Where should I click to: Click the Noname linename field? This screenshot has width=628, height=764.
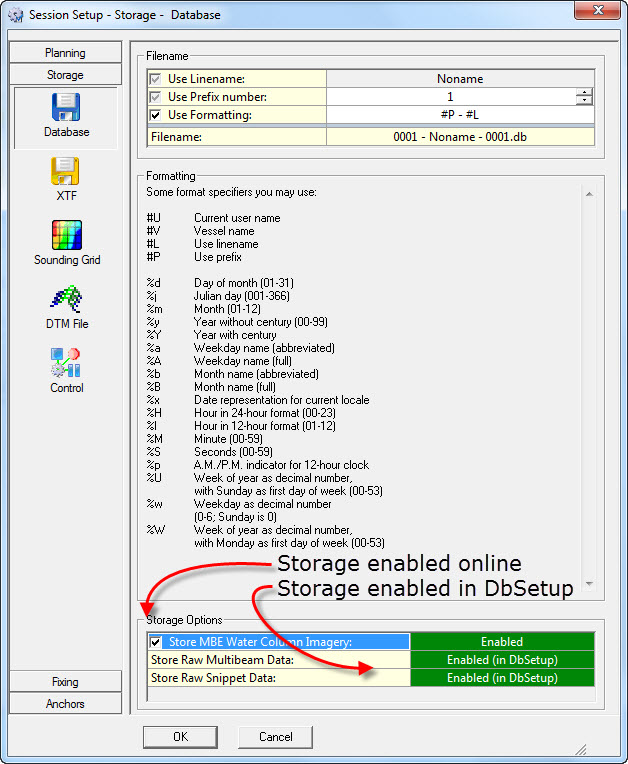460,78
